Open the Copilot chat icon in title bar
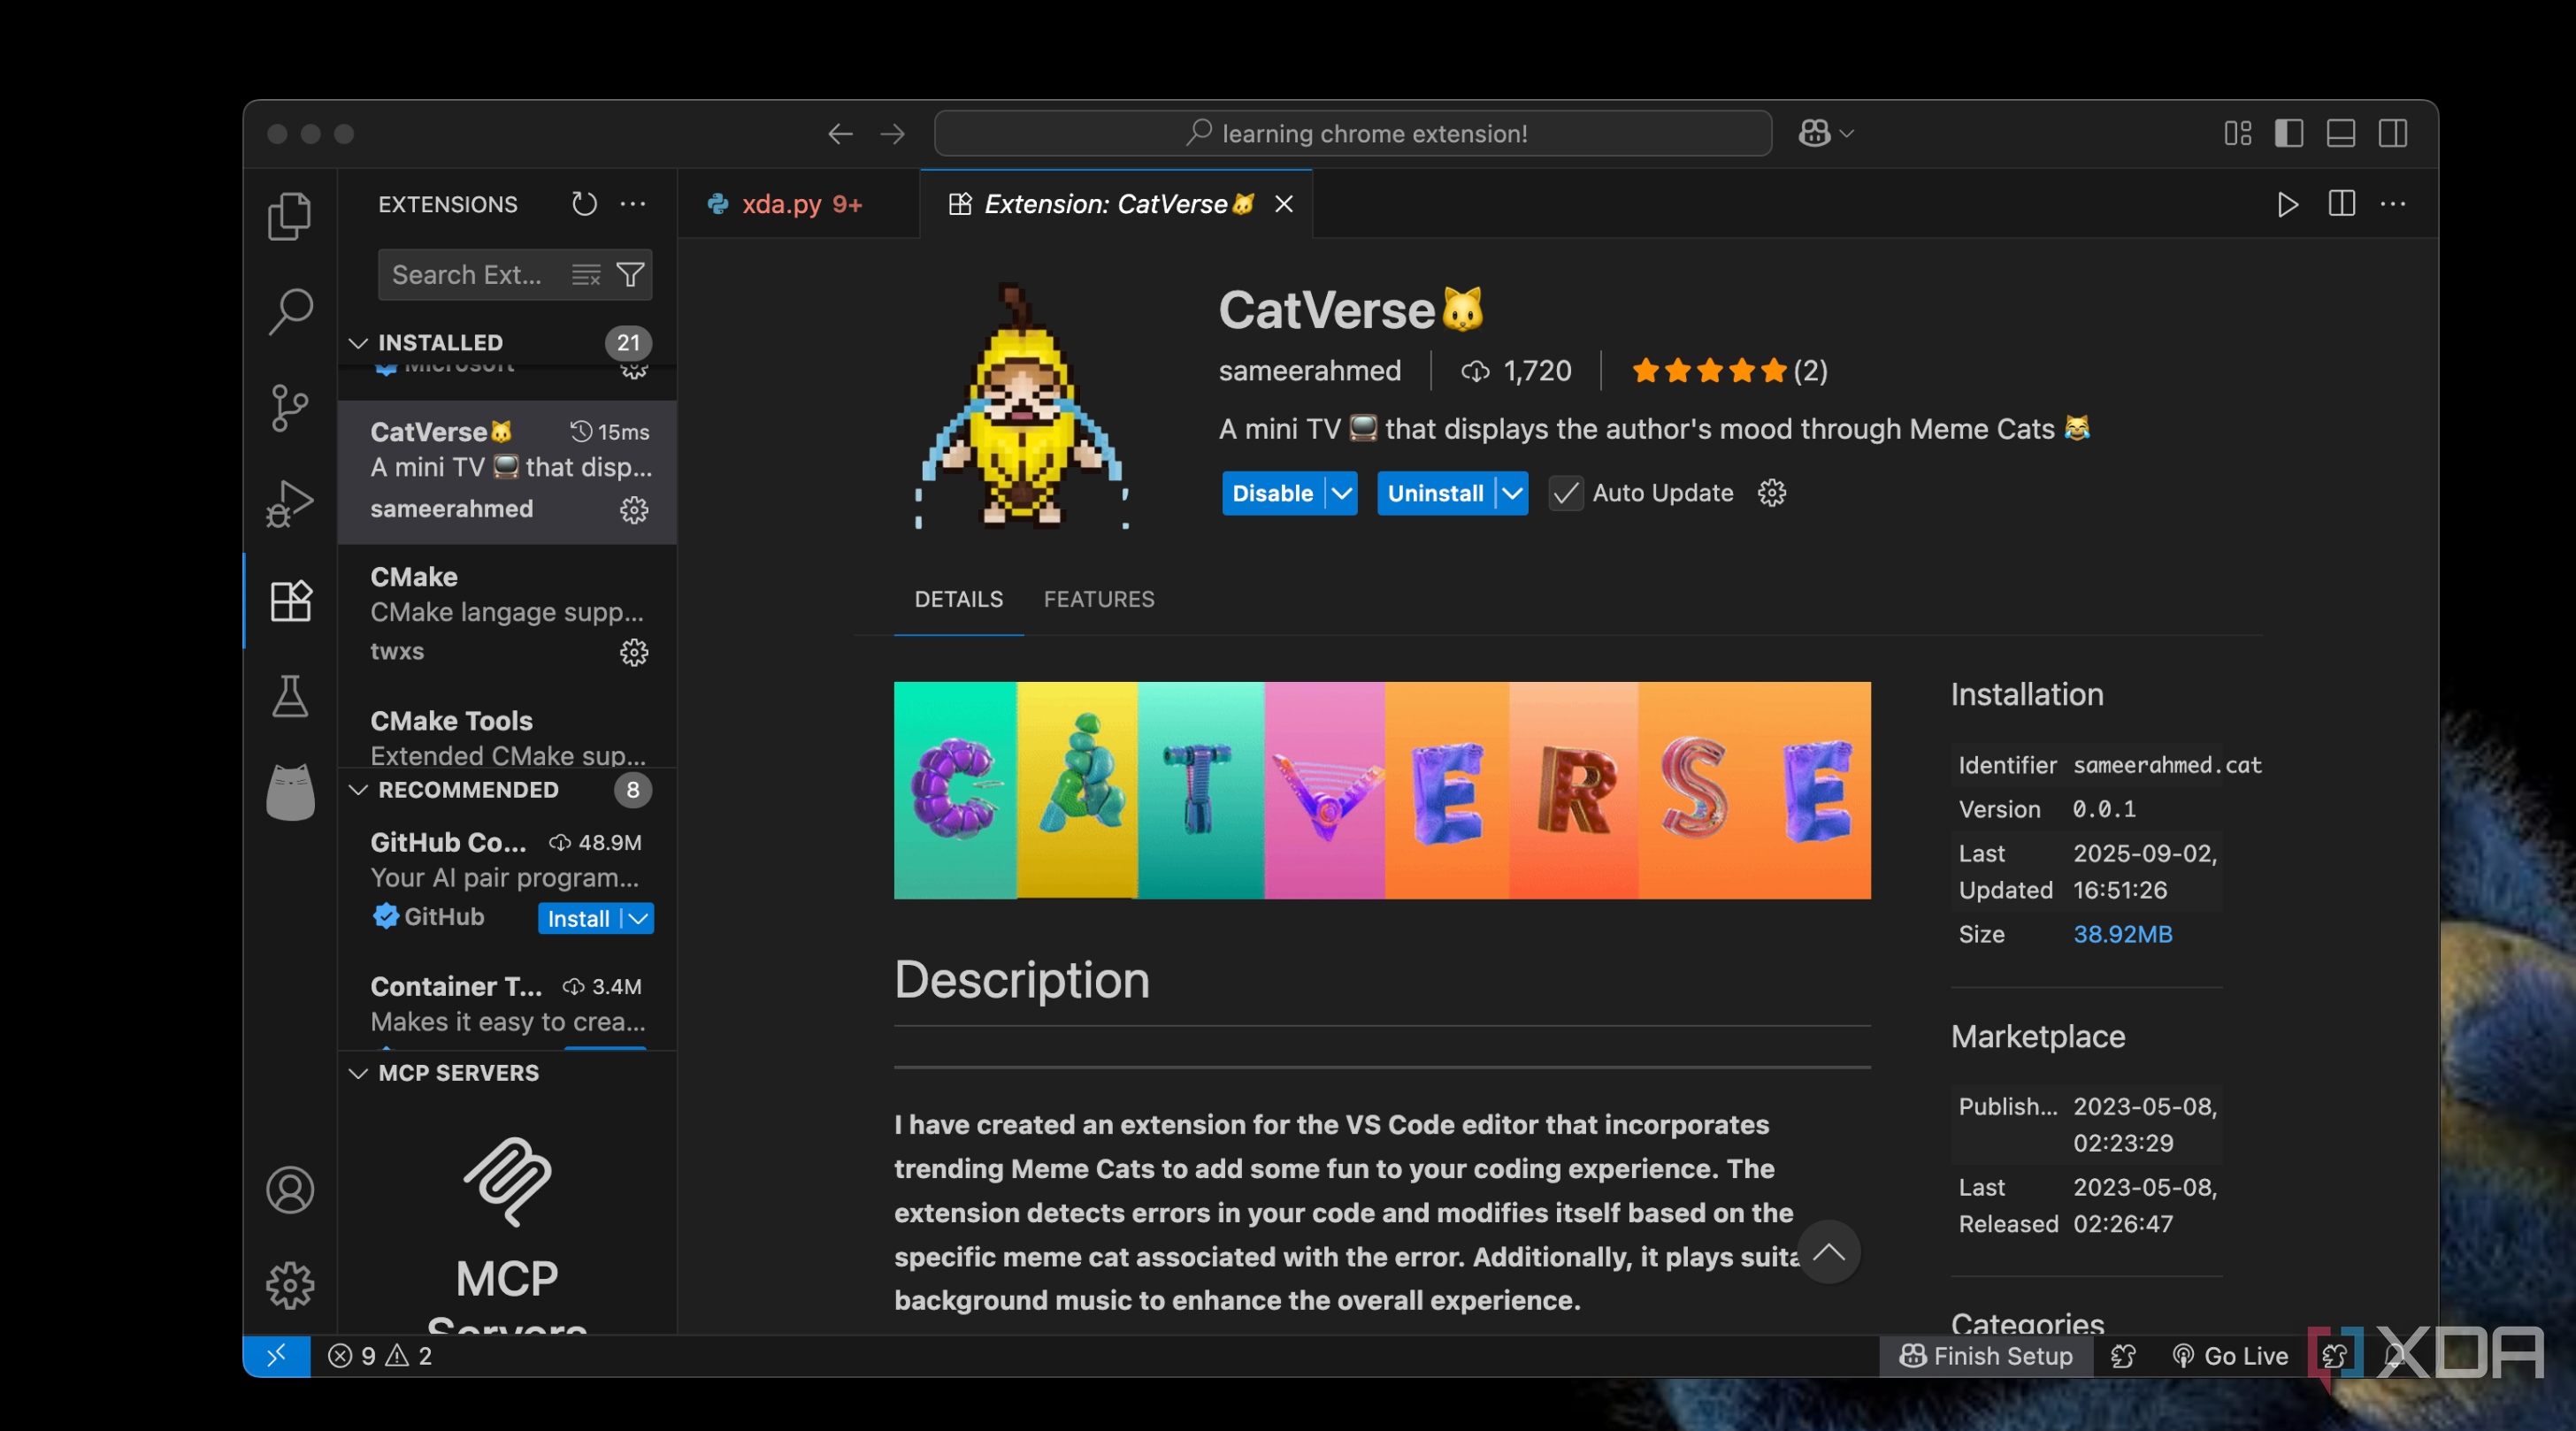Image resolution: width=2576 pixels, height=1431 pixels. click(1814, 133)
